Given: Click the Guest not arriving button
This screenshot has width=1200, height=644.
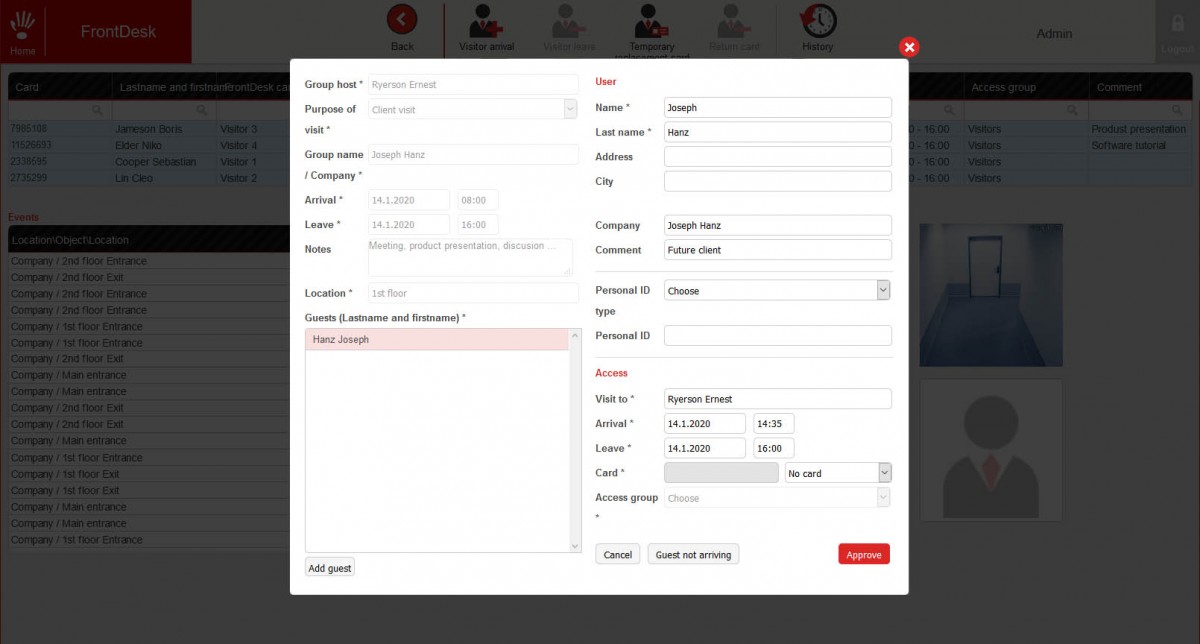Looking at the screenshot, I should pos(693,554).
